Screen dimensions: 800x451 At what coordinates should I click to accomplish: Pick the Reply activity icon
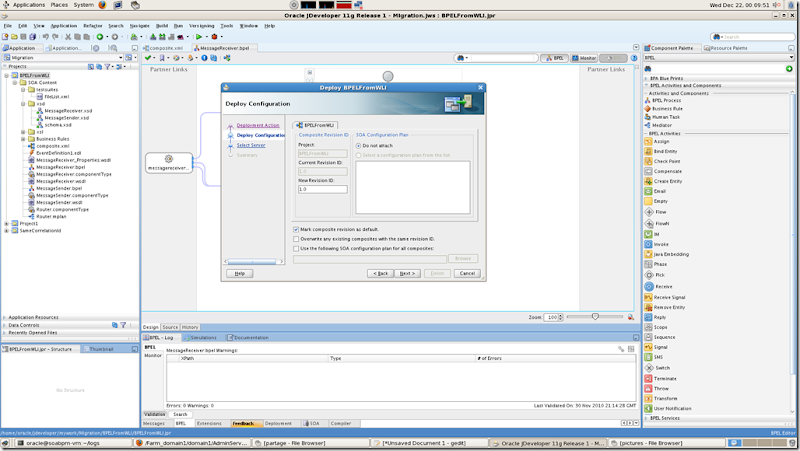[x=648, y=317]
